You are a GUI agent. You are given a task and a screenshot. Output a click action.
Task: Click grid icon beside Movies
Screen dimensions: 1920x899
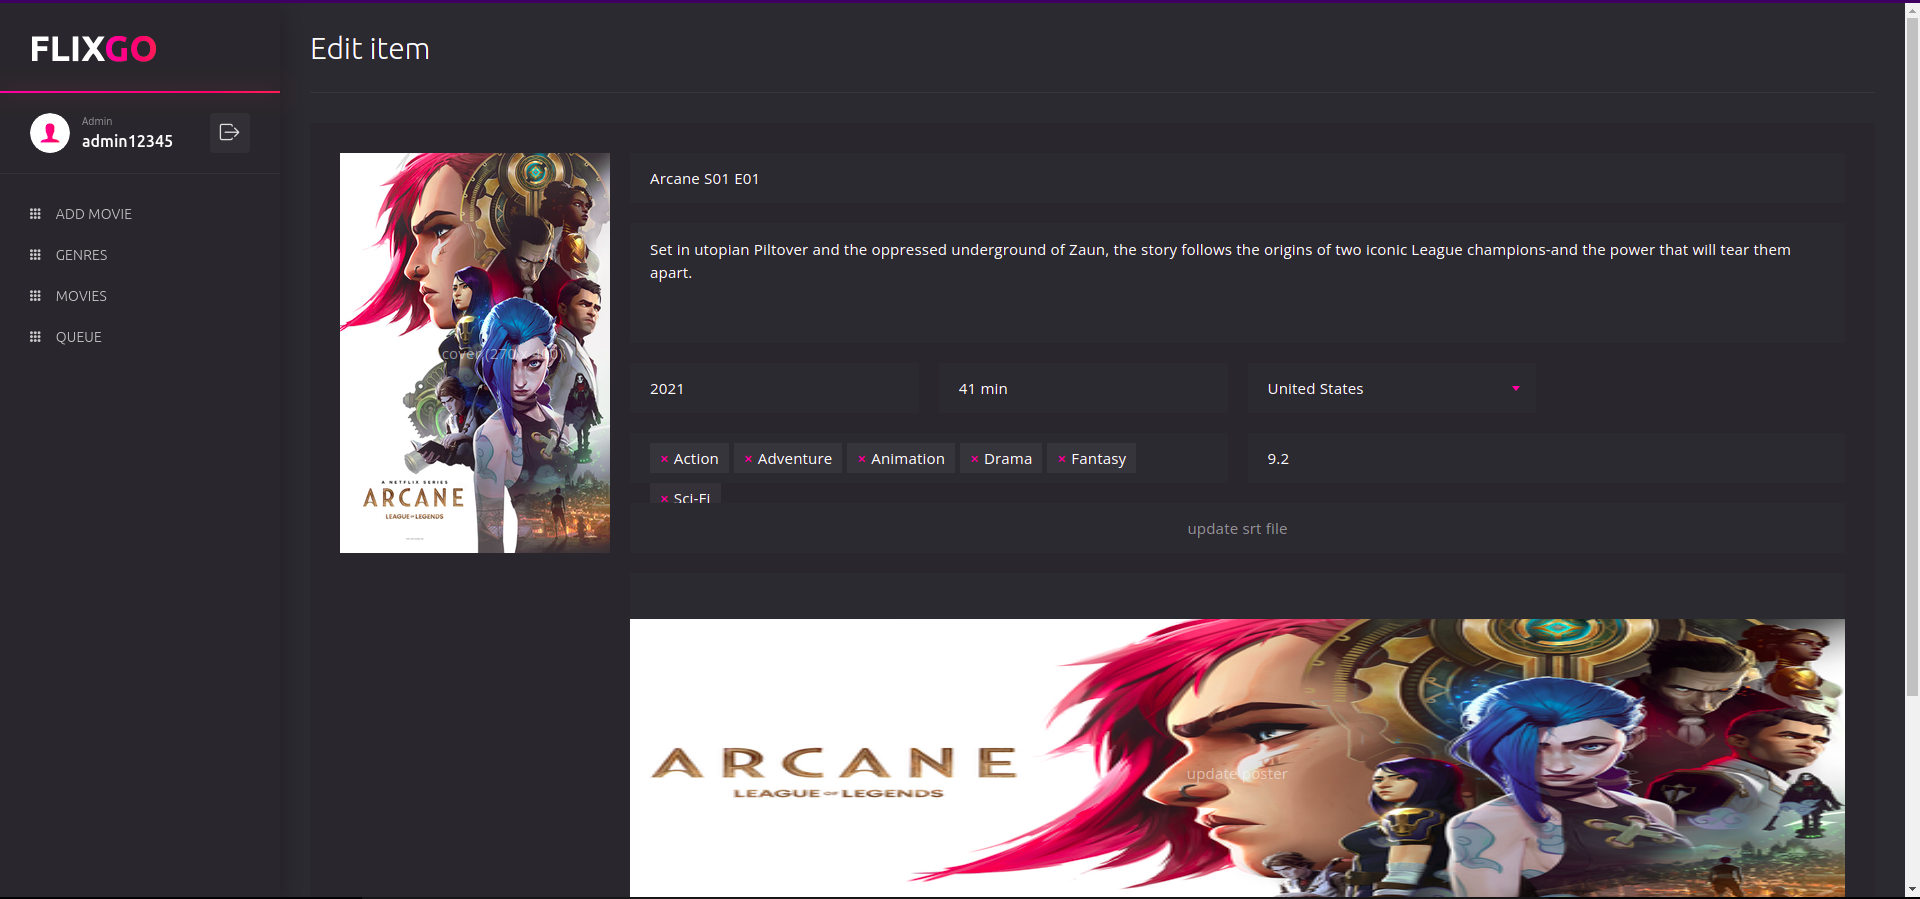[x=35, y=296]
